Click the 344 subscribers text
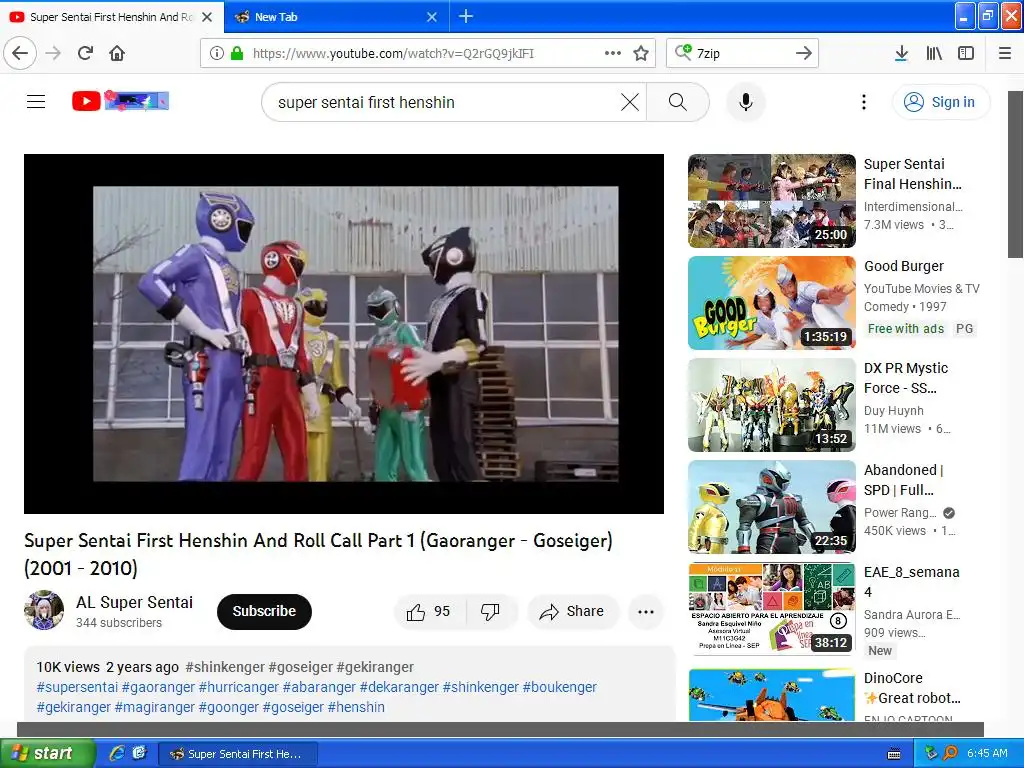The image size is (1024, 768). click(119, 622)
